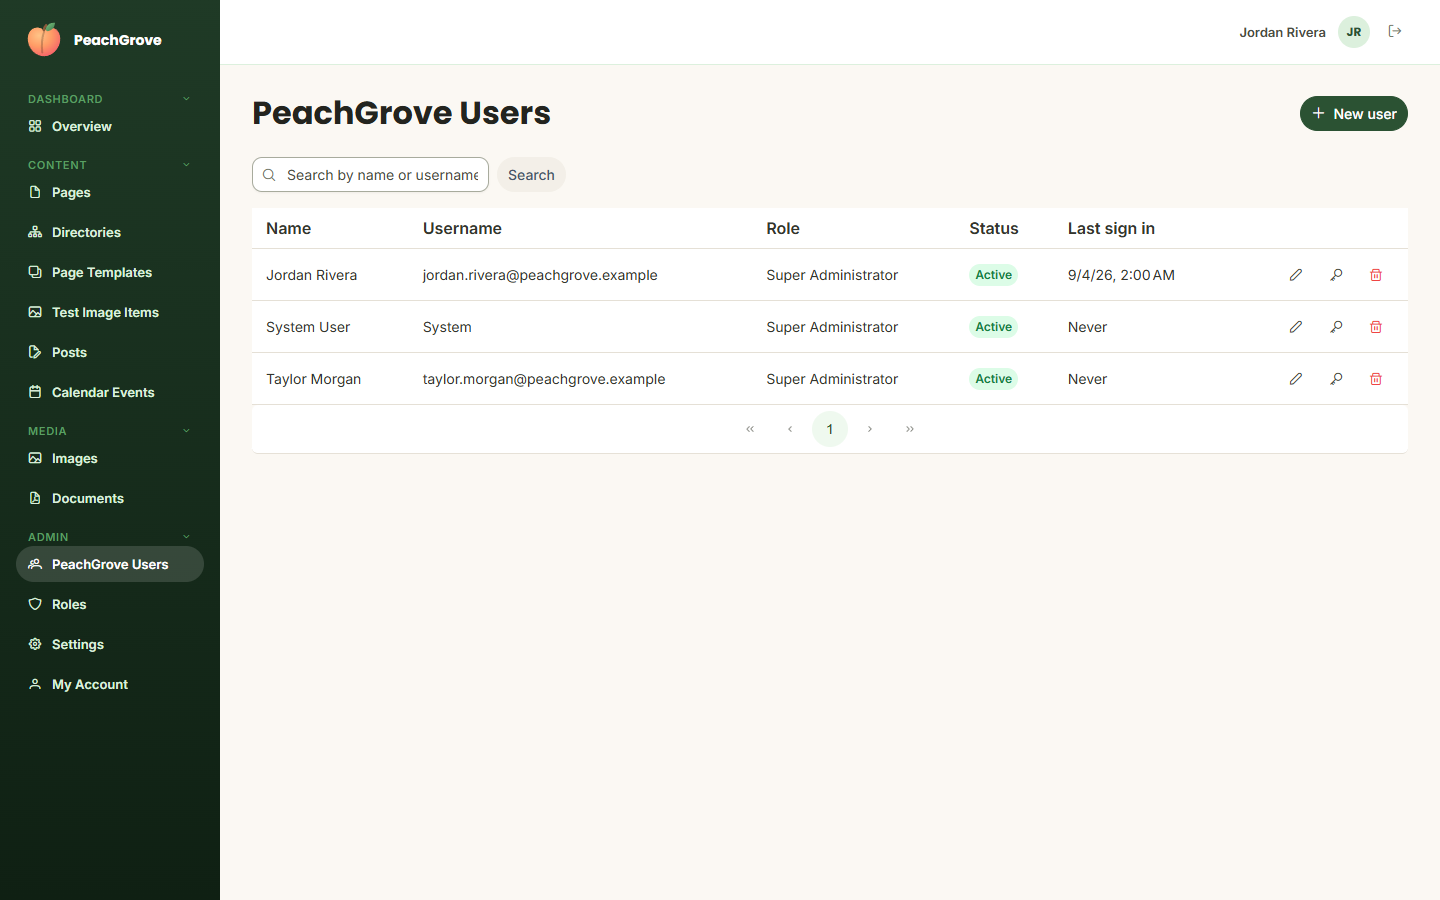Select page 1 in pagination
Image resolution: width=1440 pixels, height=900 pixels.
pyautogui.click(x=830, y=429)
